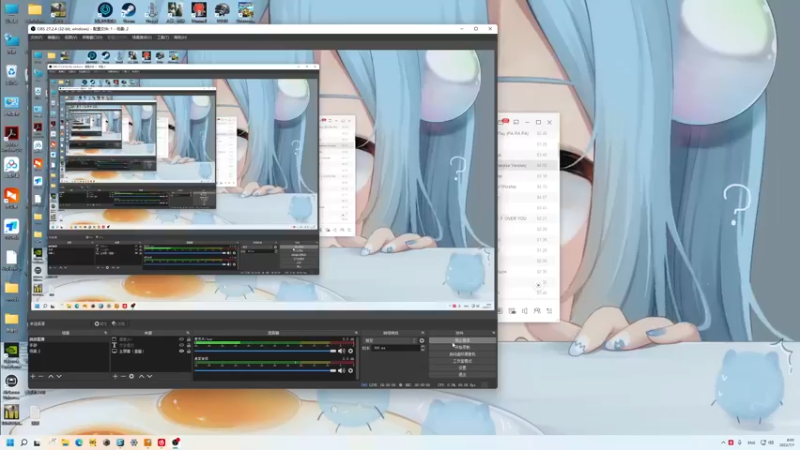This screenshot has width=800, height=450.
Task: Click the highlighted top button in Controls dock
Action: (462, 340)
